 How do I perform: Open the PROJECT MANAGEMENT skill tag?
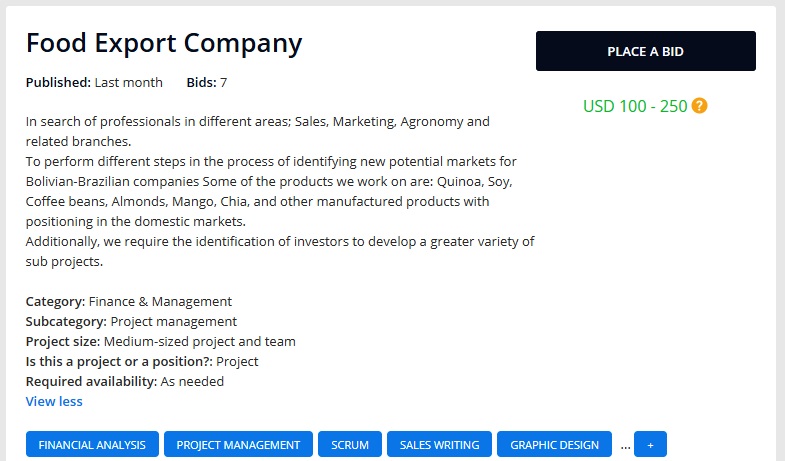(x=238, y=445)
